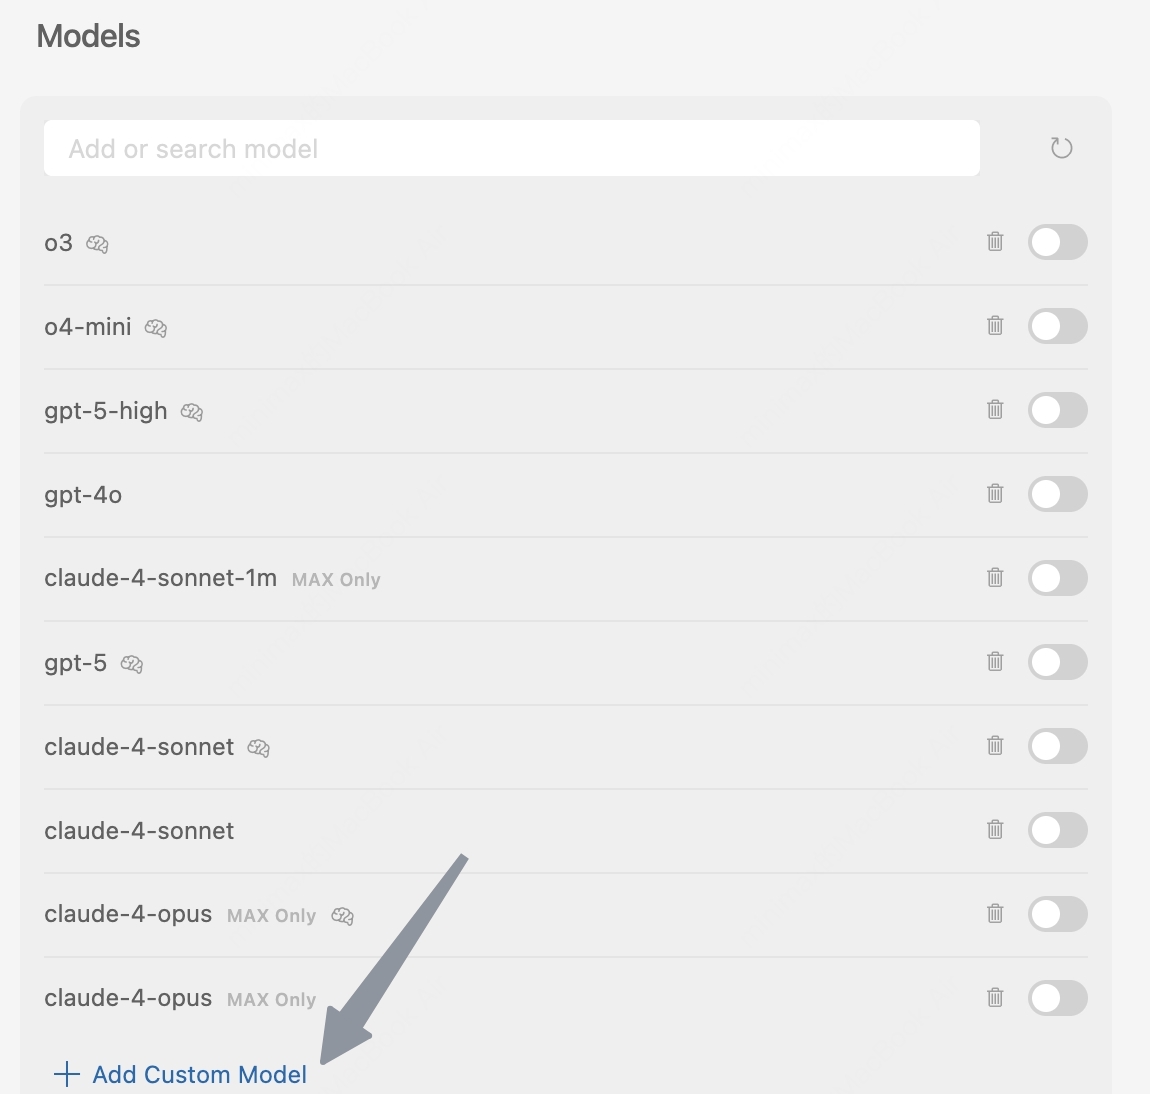
Task: Remove gpt-4o with its trash icon
Action: (x=995, y=493)
